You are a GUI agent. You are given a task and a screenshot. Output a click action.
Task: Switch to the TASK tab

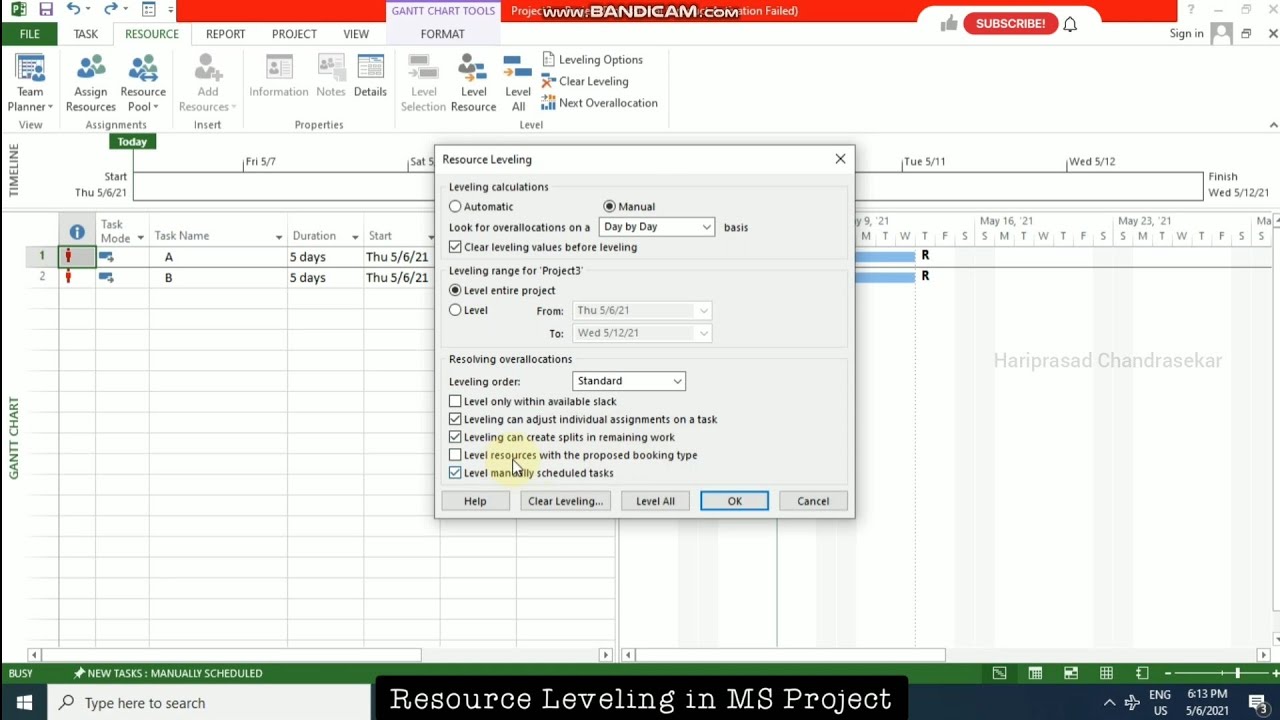[86, 34]
